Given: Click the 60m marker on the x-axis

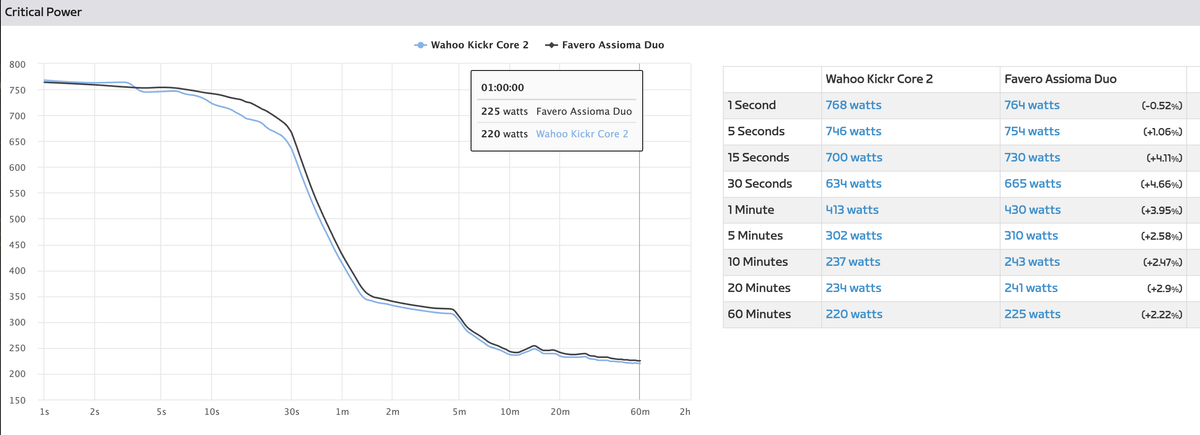Looking at the screenshot, I should (x=638, y=412).
